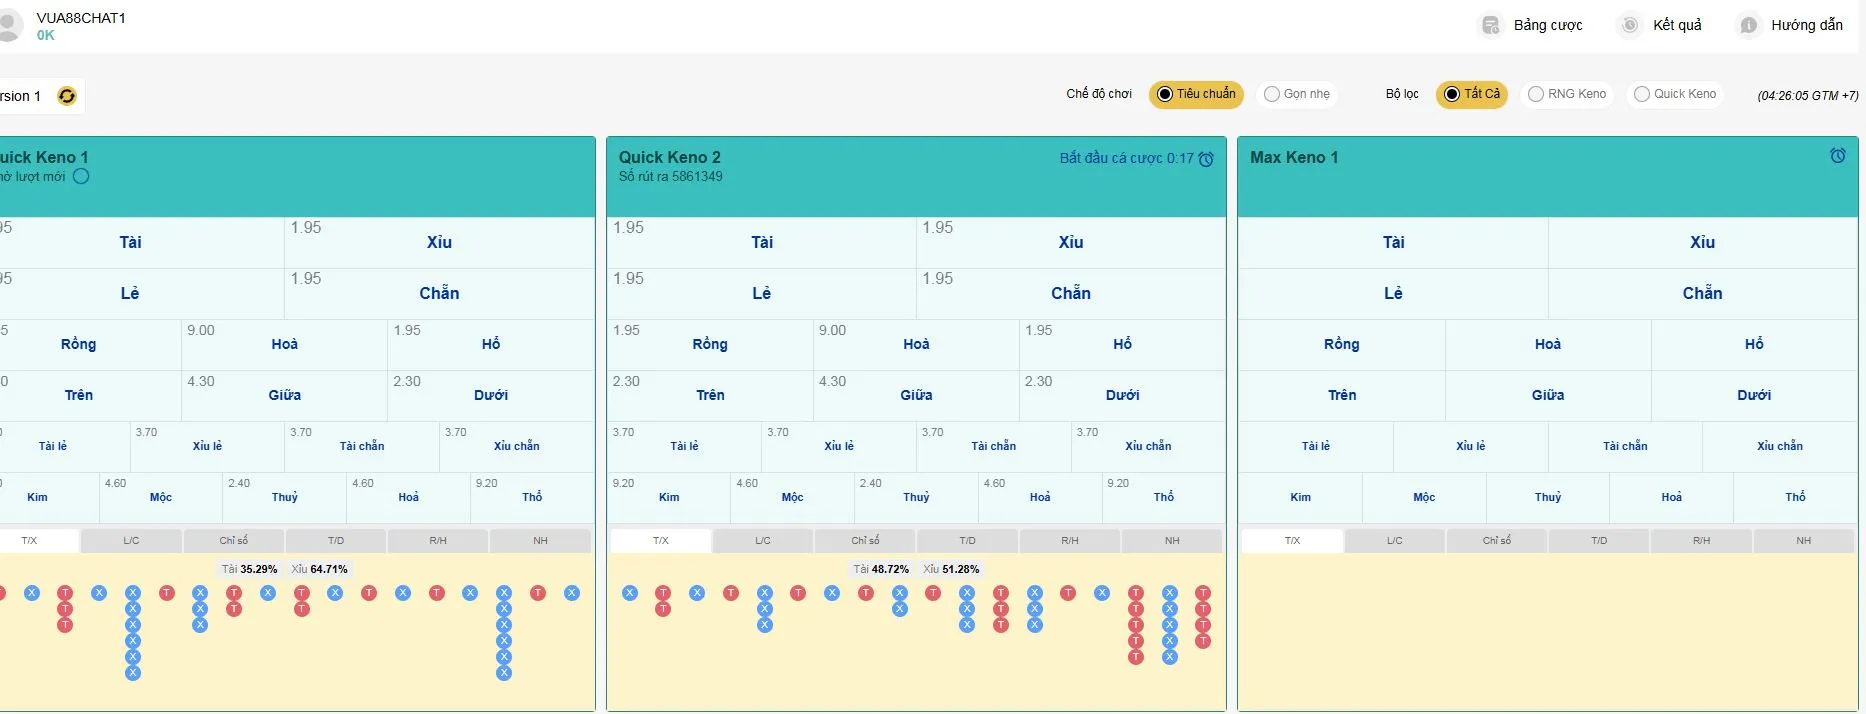
Task: Switch to L/C tab in Quick Keno 2
Action: click(763, 541)
